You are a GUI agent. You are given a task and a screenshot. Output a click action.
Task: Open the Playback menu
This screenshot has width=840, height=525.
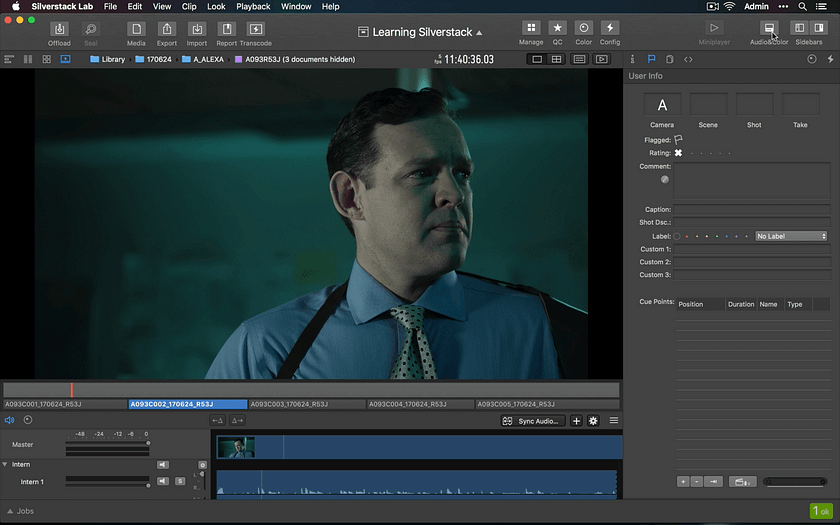(253, 6)
